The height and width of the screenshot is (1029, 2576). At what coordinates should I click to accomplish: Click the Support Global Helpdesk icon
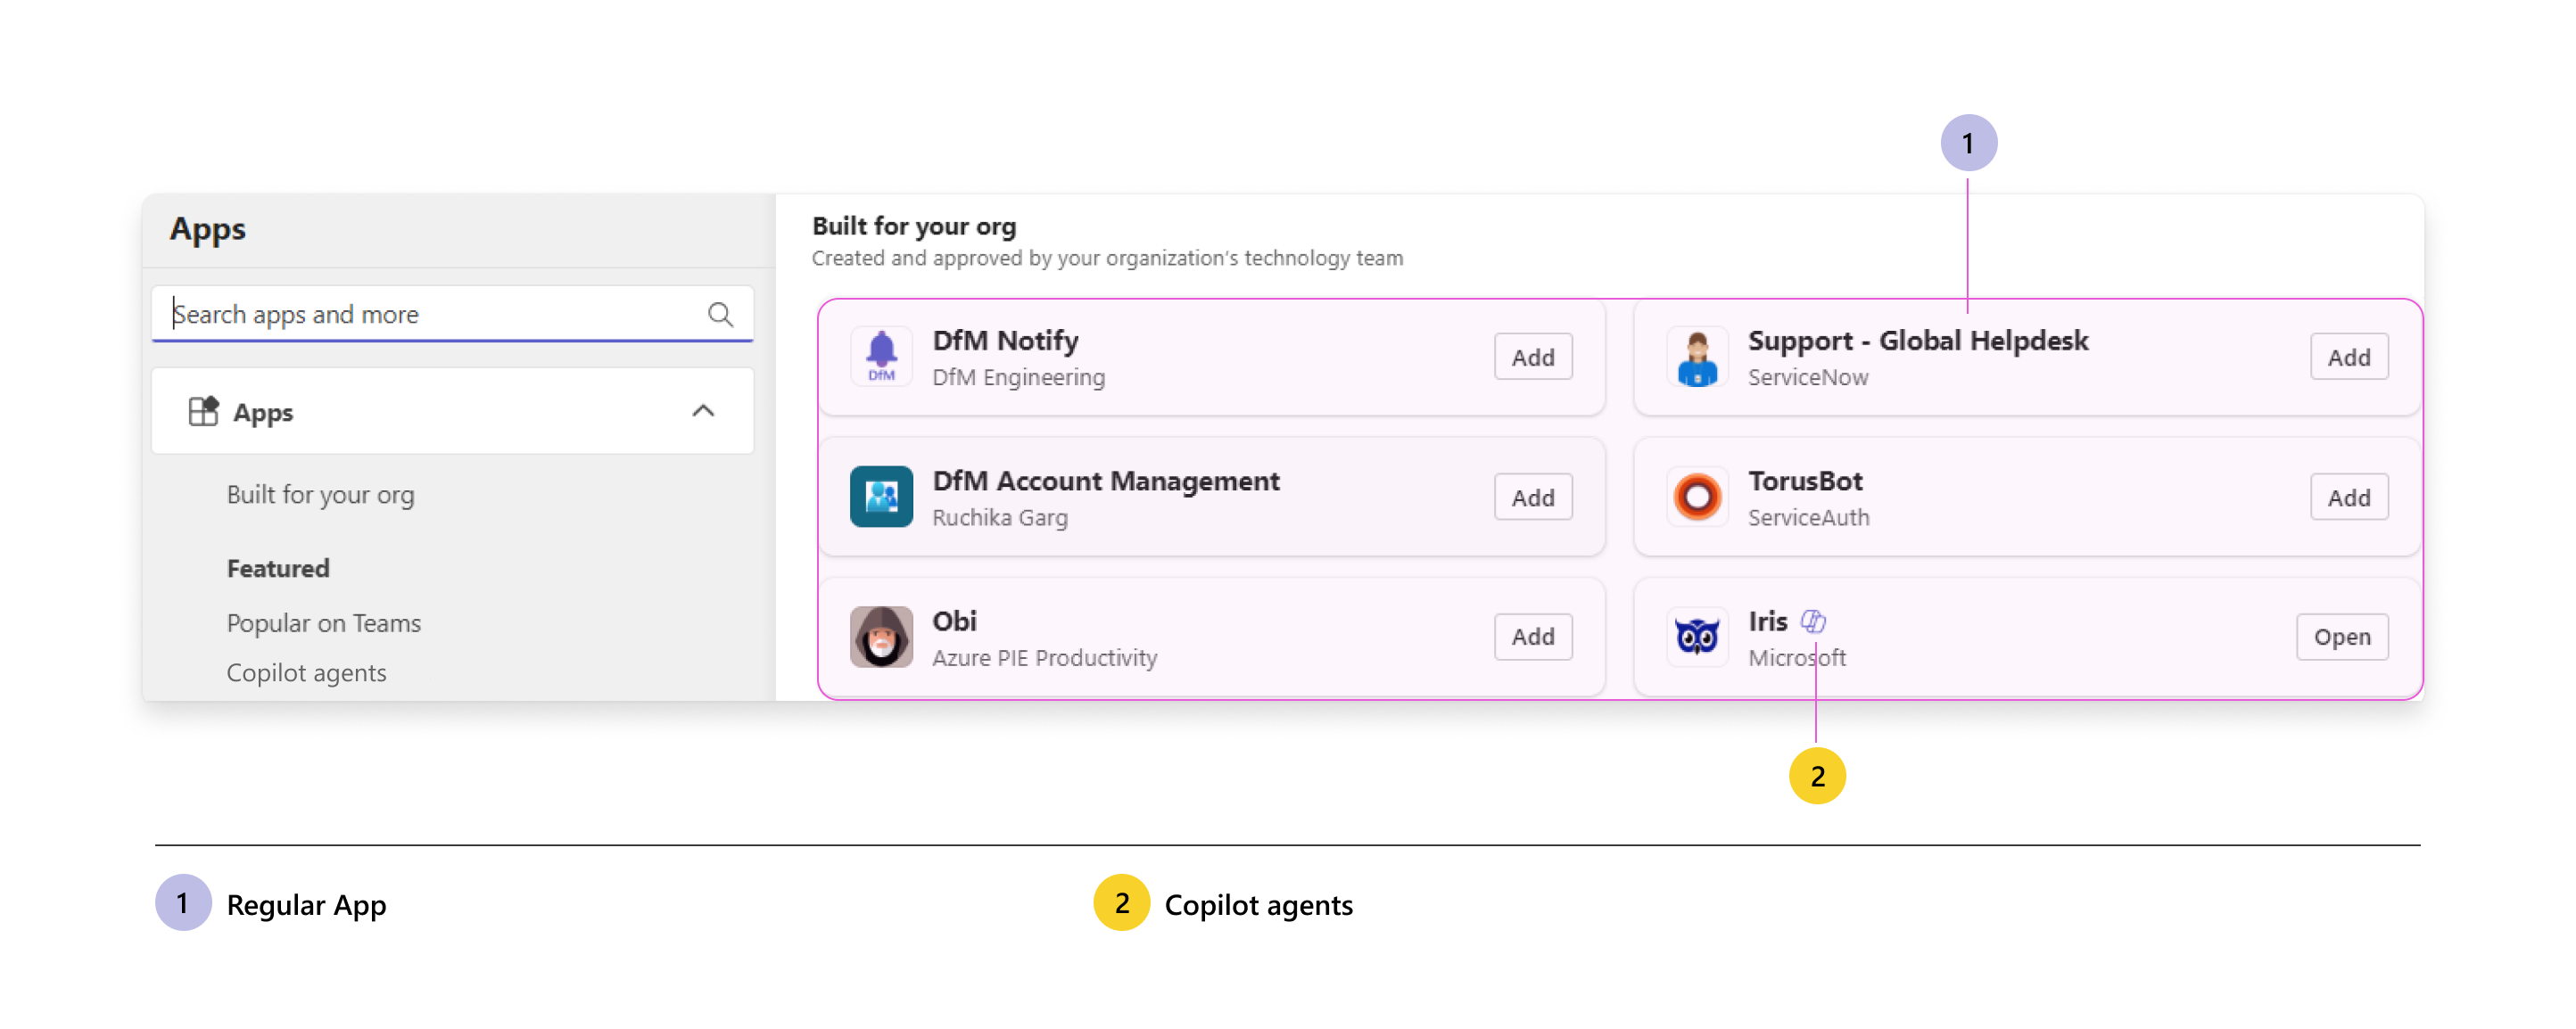pyautogui.click(x=1697, y=357)
